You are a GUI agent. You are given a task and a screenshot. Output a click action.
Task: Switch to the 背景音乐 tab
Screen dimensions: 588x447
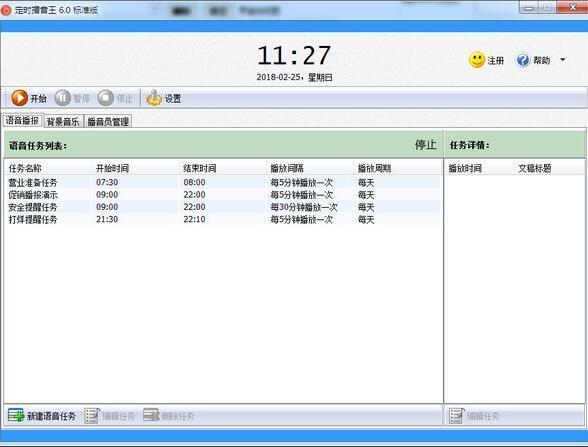point(63,122)
